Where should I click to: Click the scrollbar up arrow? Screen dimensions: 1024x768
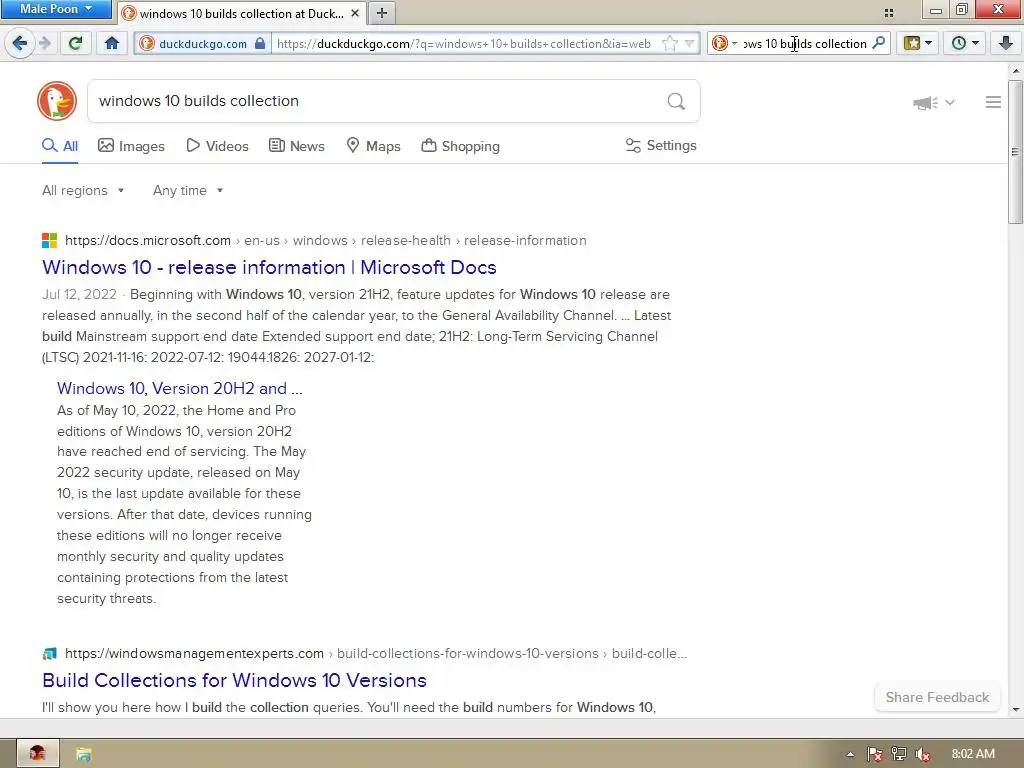(1016, 71)
